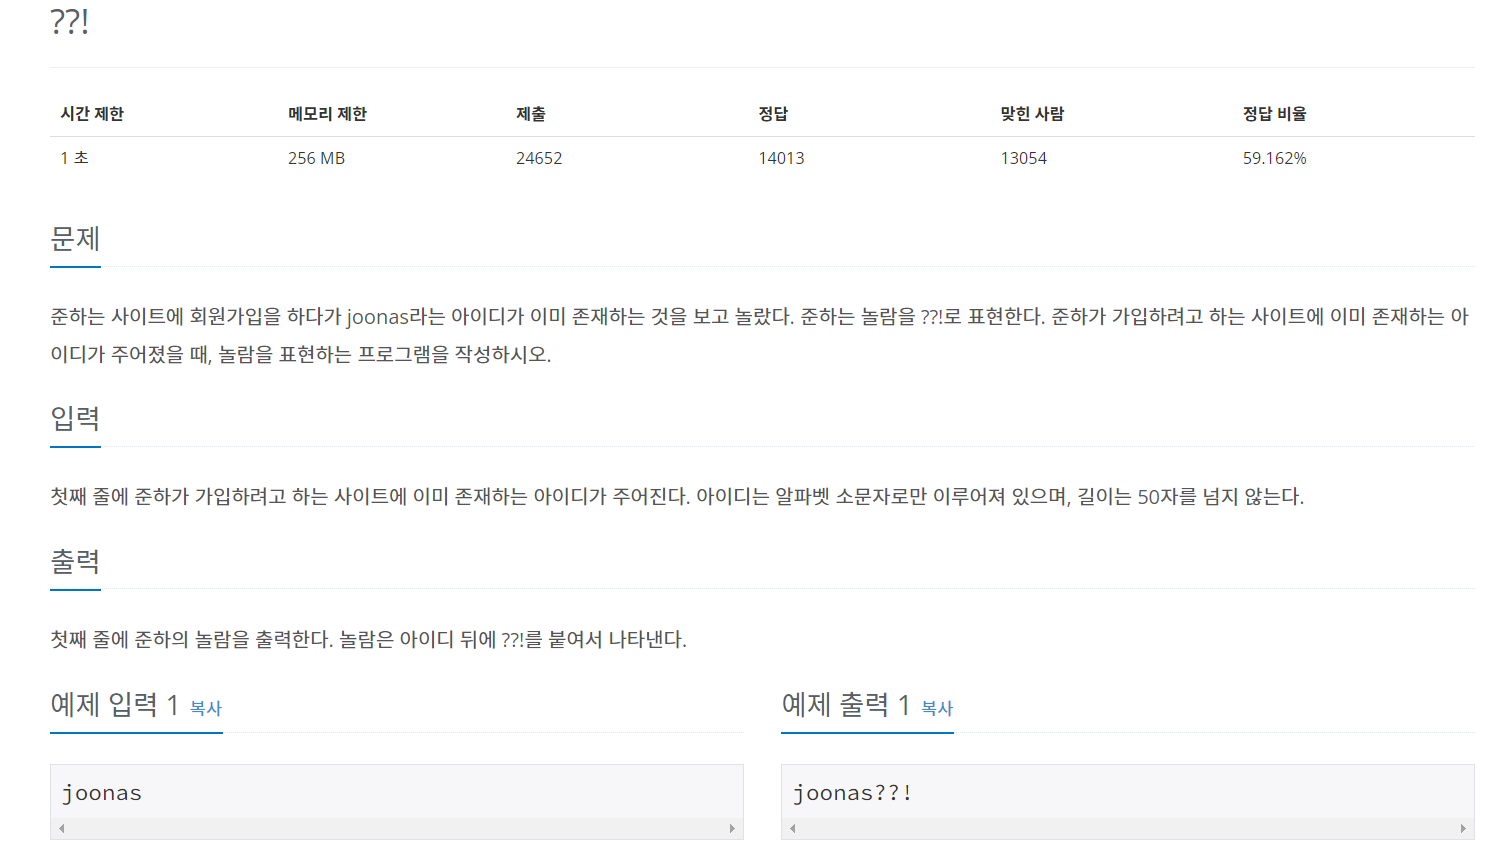Click the 맞힌 사람 column header

[1032, 114]
